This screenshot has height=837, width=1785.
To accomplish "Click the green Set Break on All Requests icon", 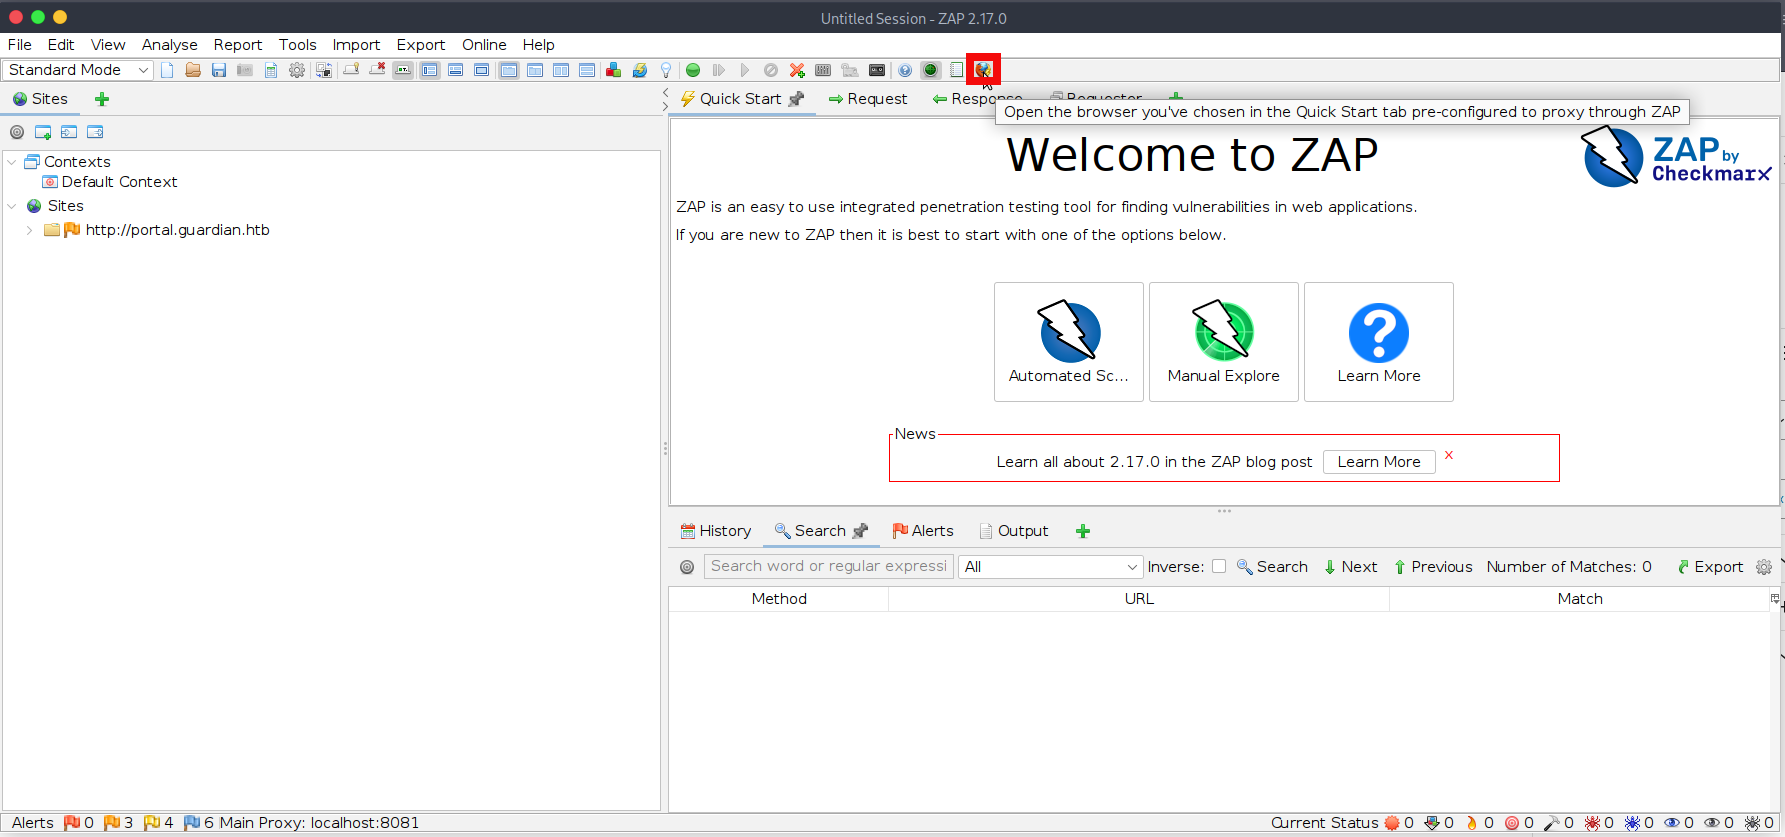I will click(x=693, y=70).
